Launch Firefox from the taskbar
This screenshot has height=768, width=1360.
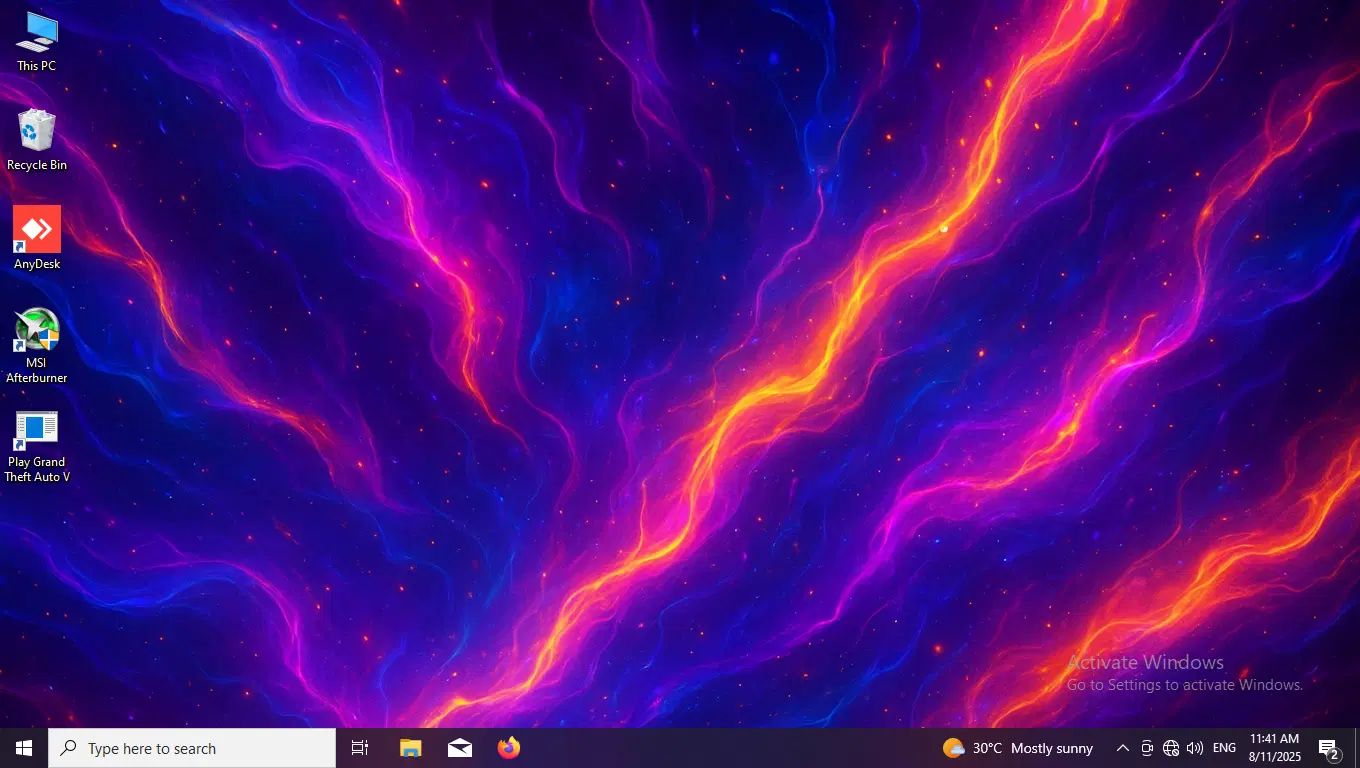pos(509,748)
